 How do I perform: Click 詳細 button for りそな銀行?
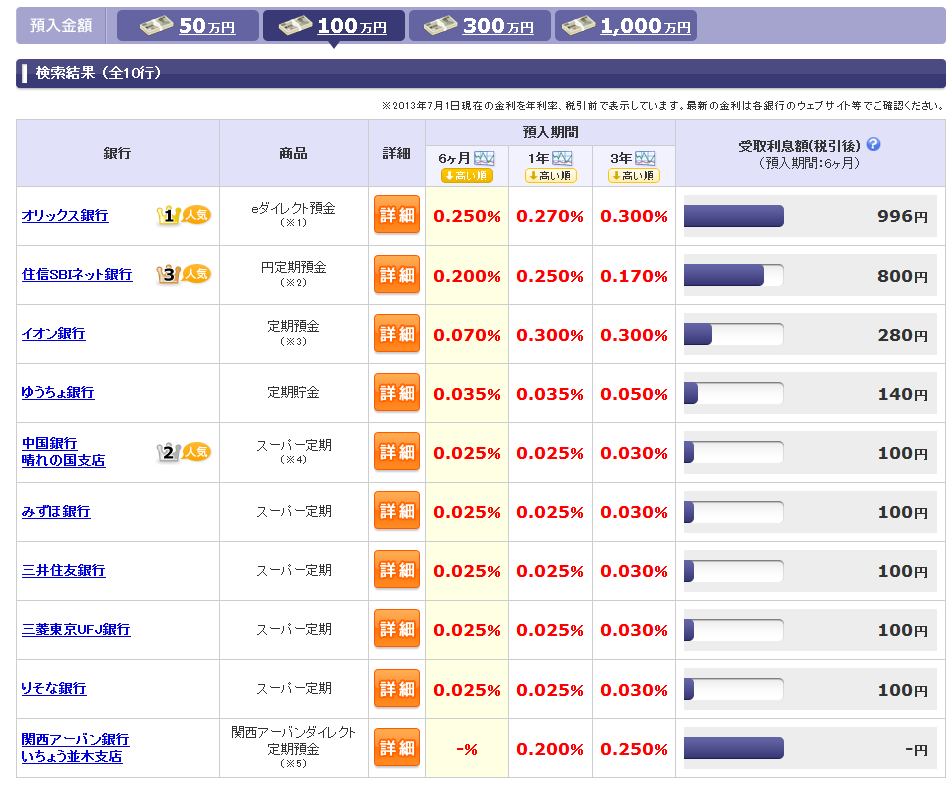pyautogui.click(x=397, y=688)
